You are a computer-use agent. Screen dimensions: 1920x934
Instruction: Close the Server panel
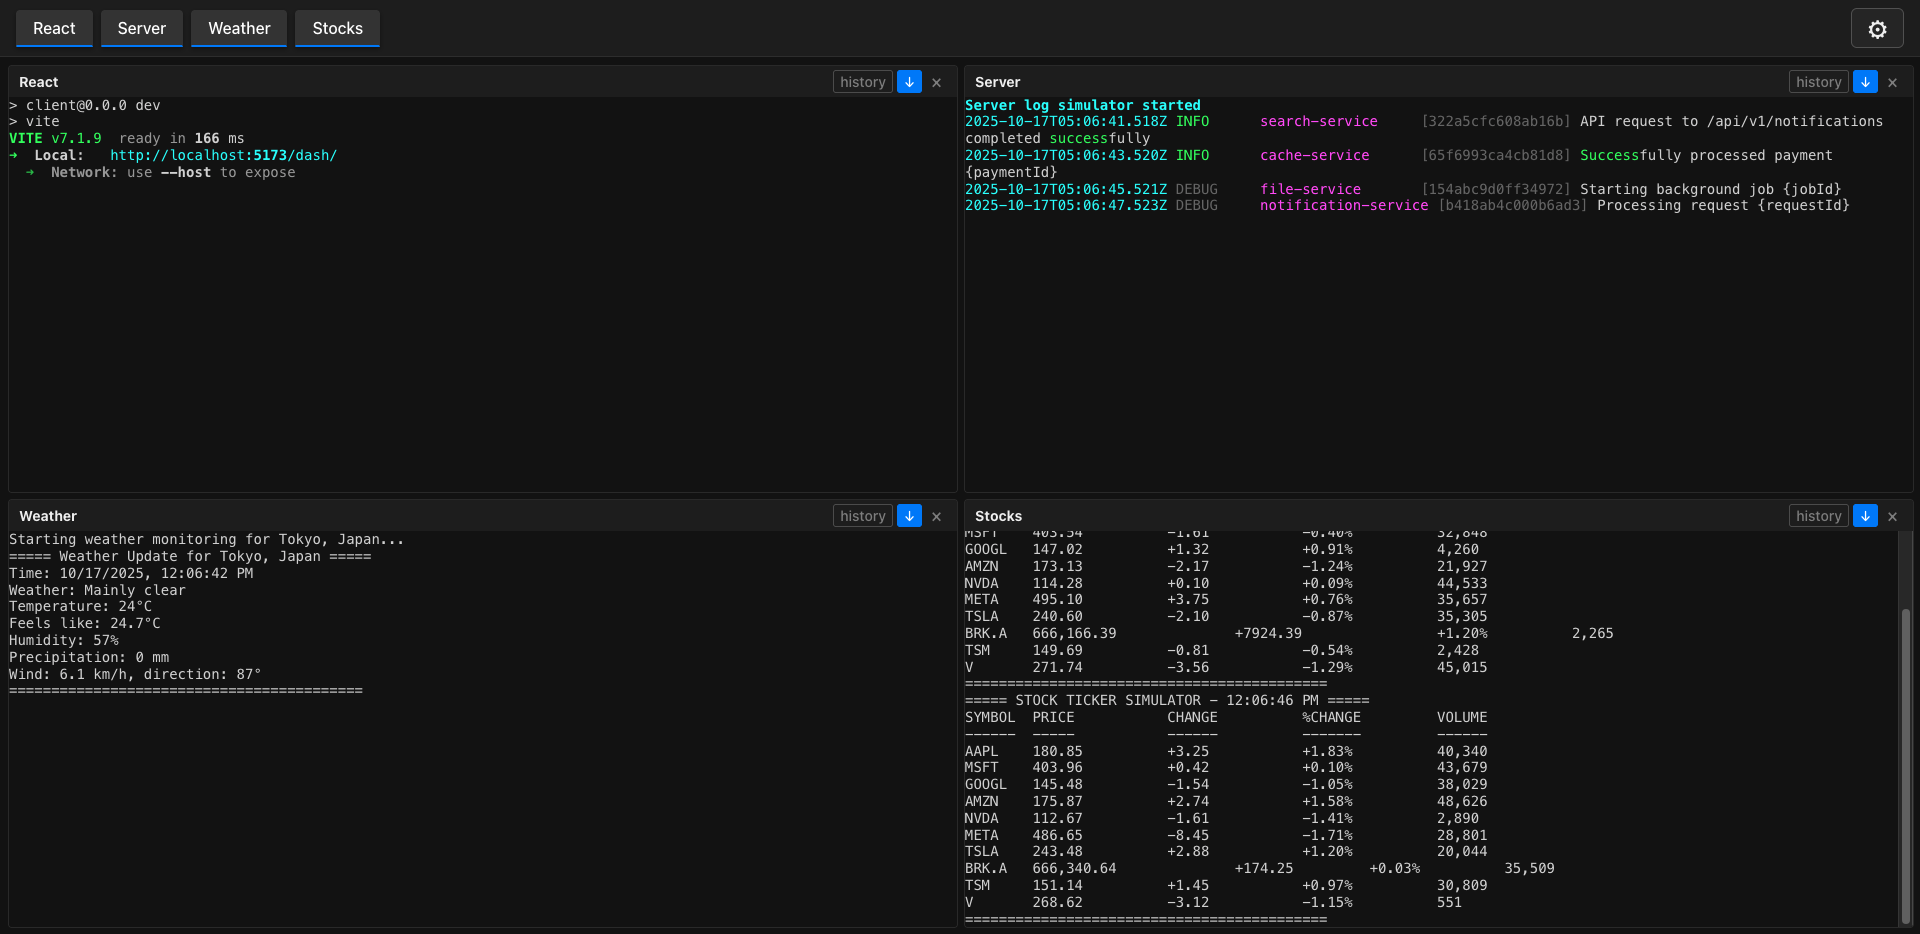pyautogui.click(x=1893, y=81)
